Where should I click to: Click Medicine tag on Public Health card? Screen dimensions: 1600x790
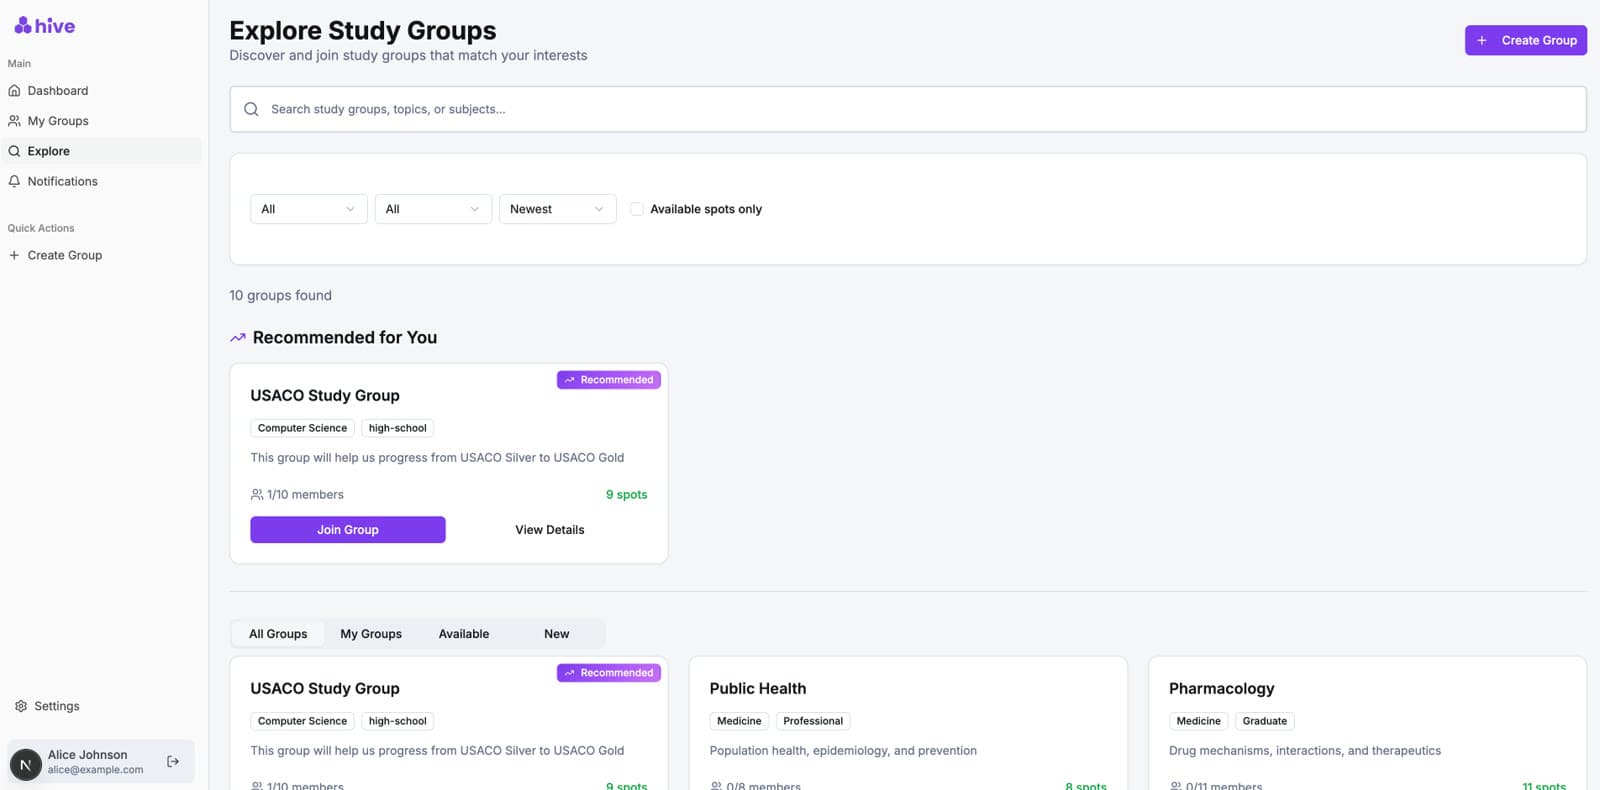pos(739,721)
